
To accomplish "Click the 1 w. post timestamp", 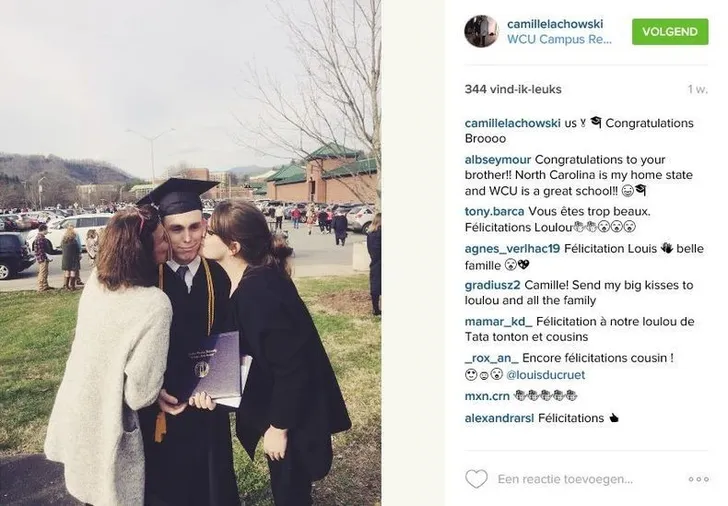I will [698, 89].
